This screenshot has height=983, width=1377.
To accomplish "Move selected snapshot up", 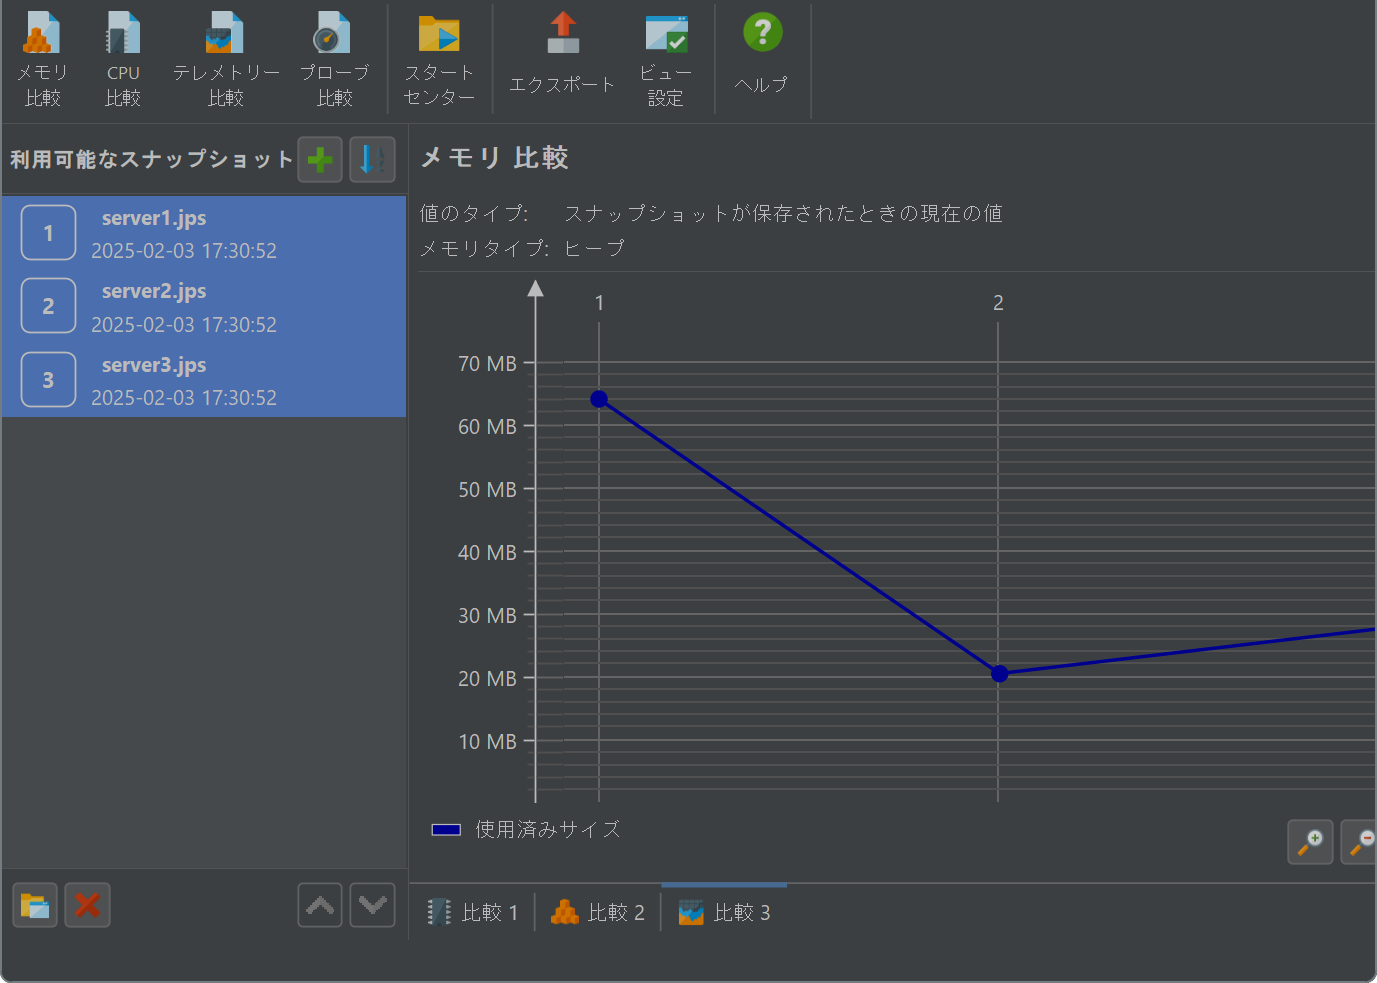I will pyautogui.click(x=320, y=906).
